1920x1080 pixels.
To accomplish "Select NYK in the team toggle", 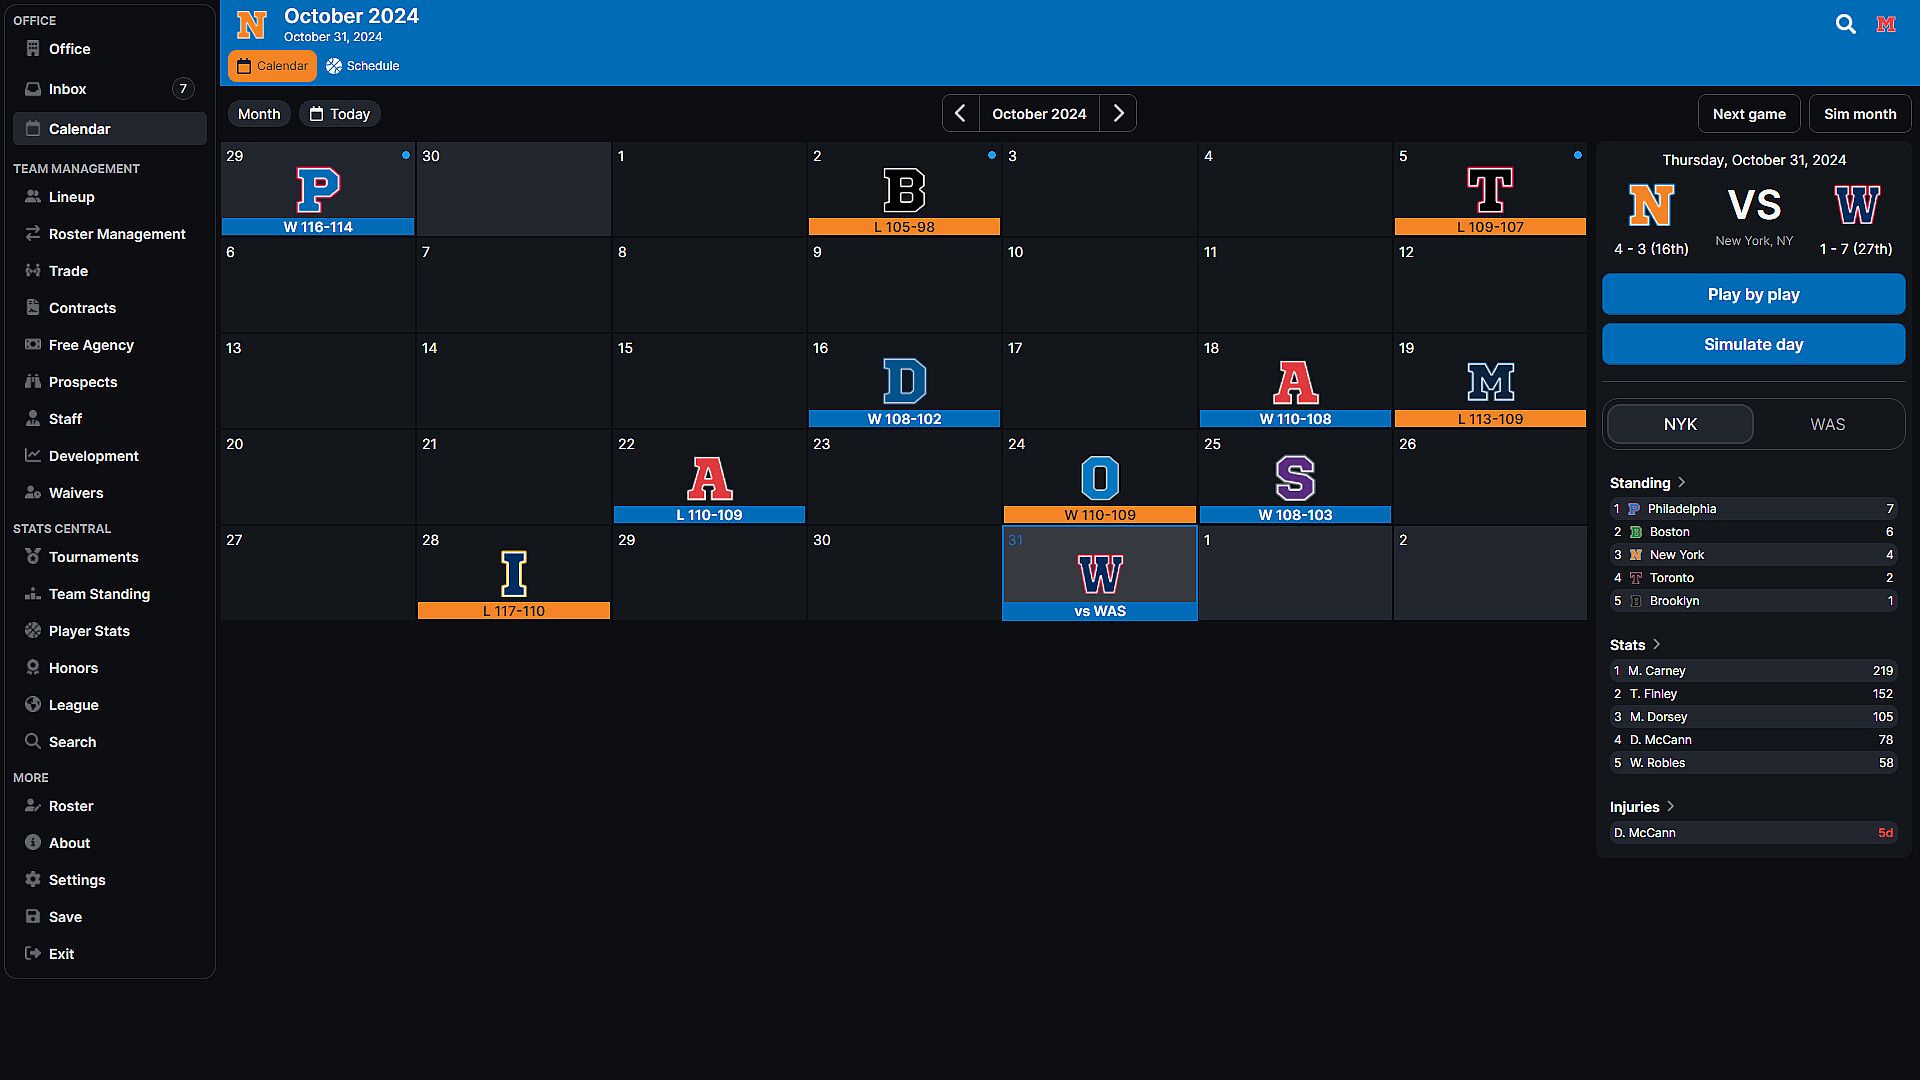I will (x=1680, y=424).
